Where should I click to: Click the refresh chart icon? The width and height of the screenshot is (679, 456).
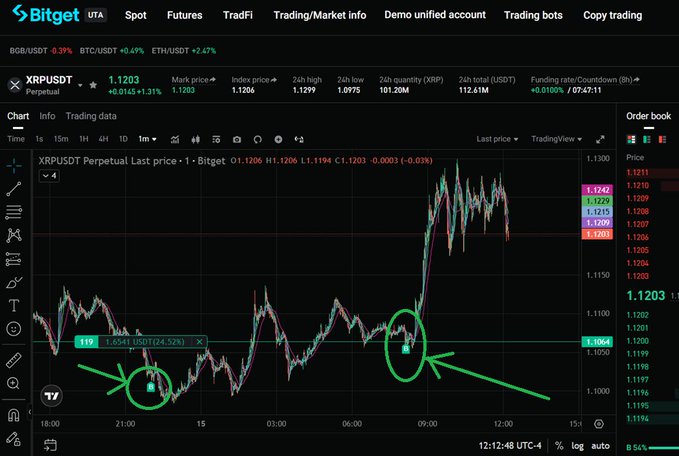click(258, 139)
